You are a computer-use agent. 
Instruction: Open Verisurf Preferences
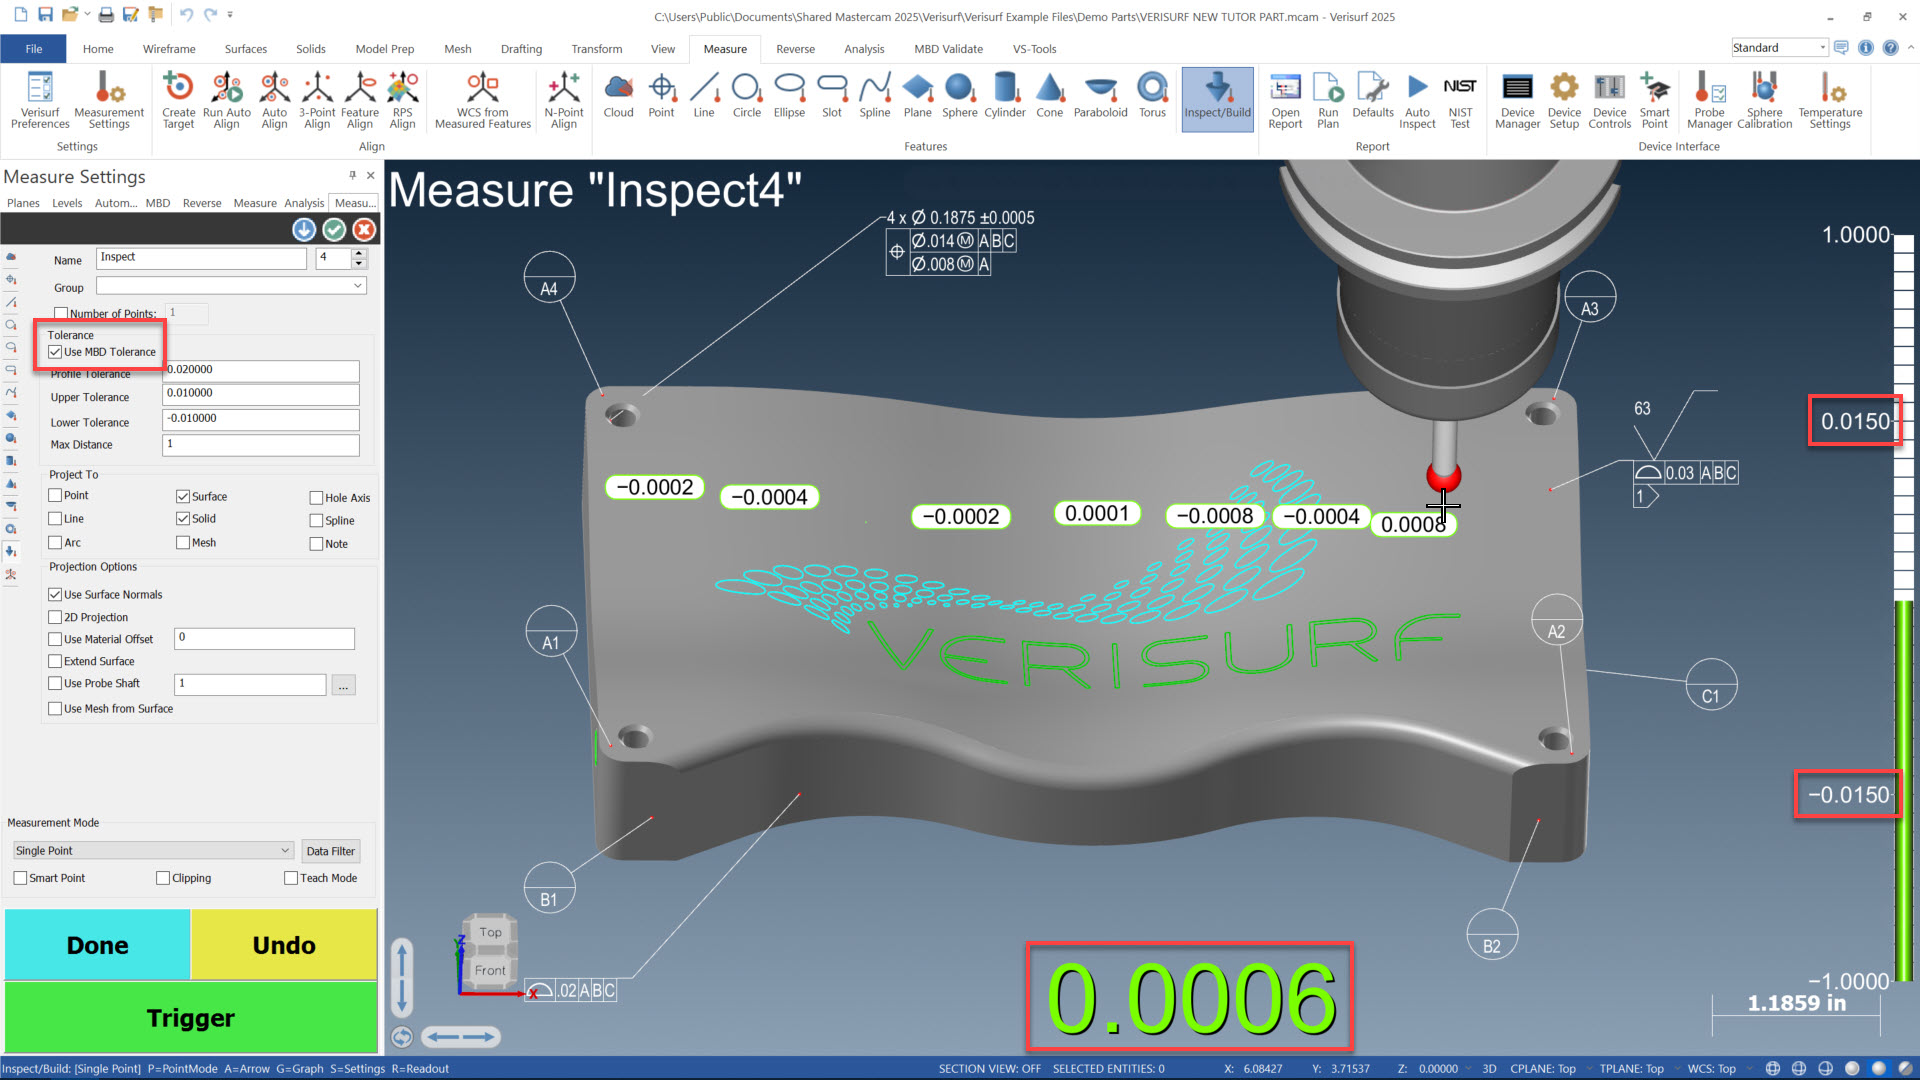[x=40, y=100]
